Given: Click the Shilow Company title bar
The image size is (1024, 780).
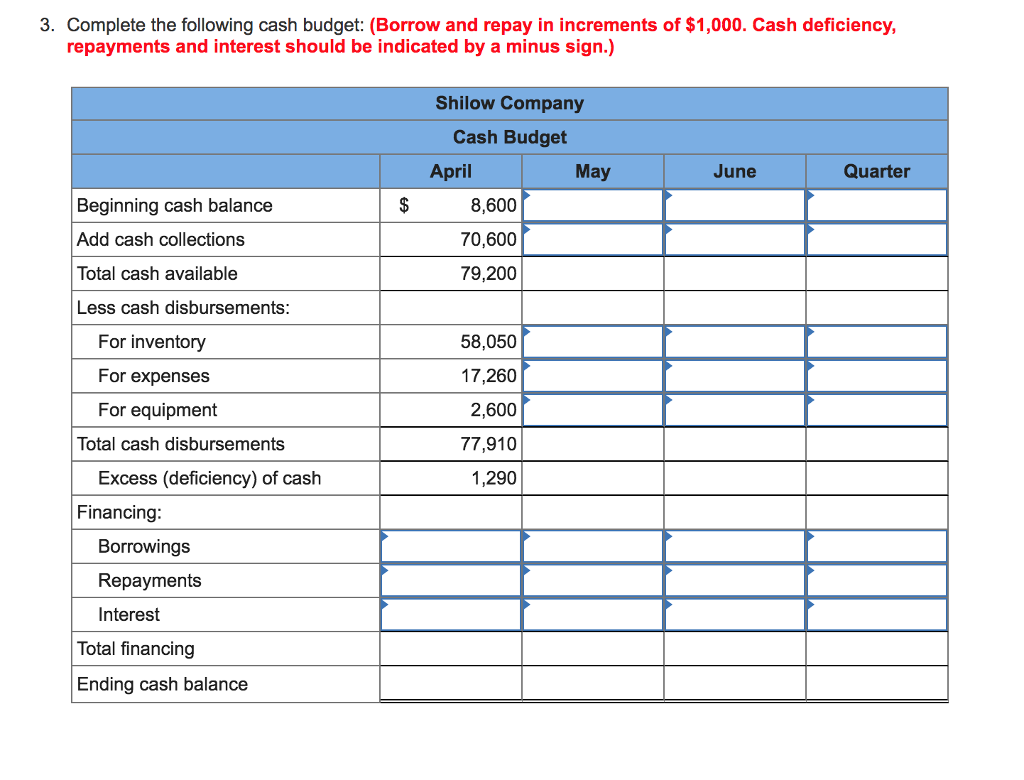Looking at the screenshot, I should 509,103.
